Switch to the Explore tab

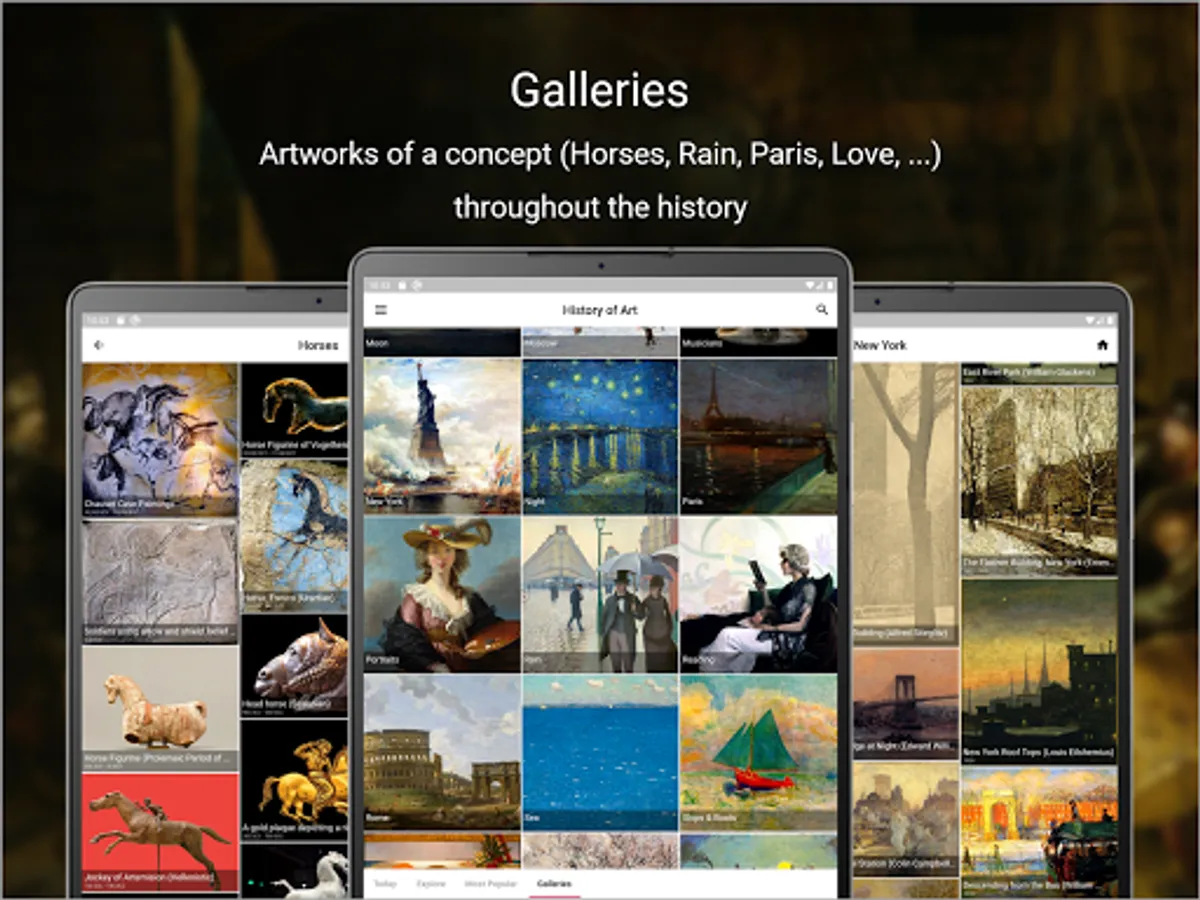(431, 884)
